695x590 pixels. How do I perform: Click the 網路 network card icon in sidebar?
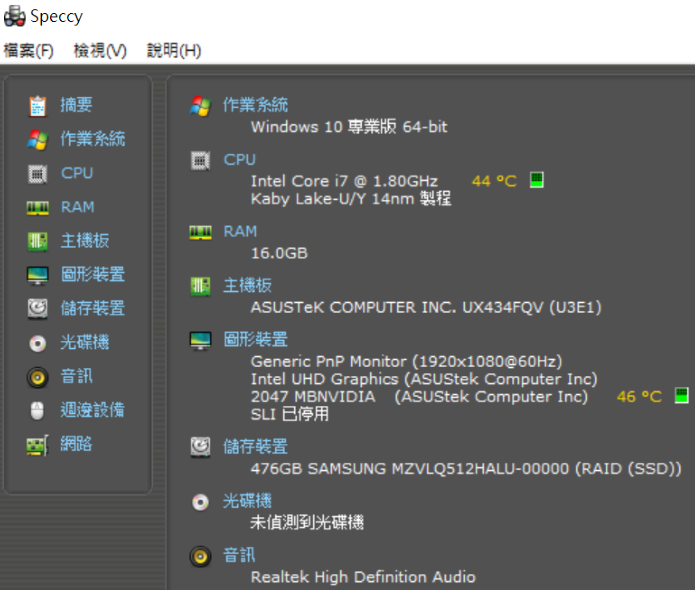click(x=38, y=445)
